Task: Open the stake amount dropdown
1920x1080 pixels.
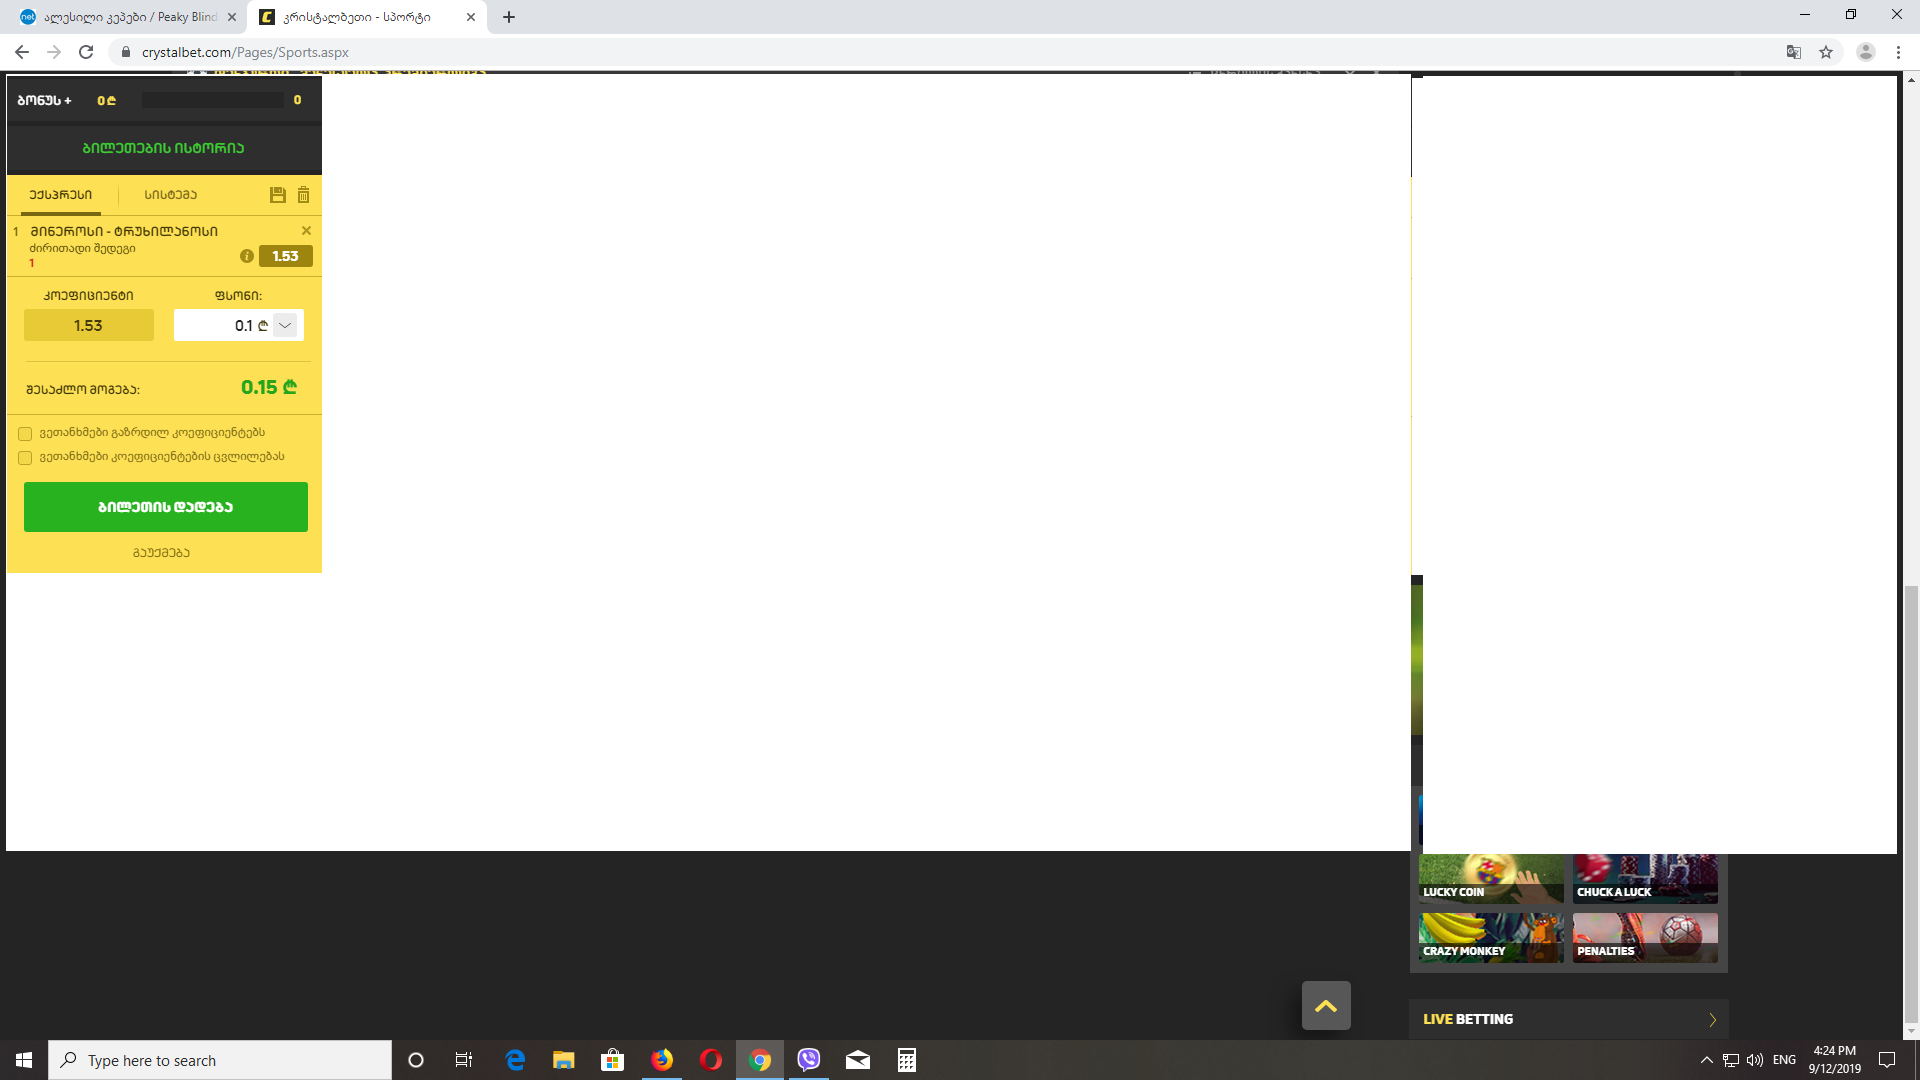Action: 285,325
